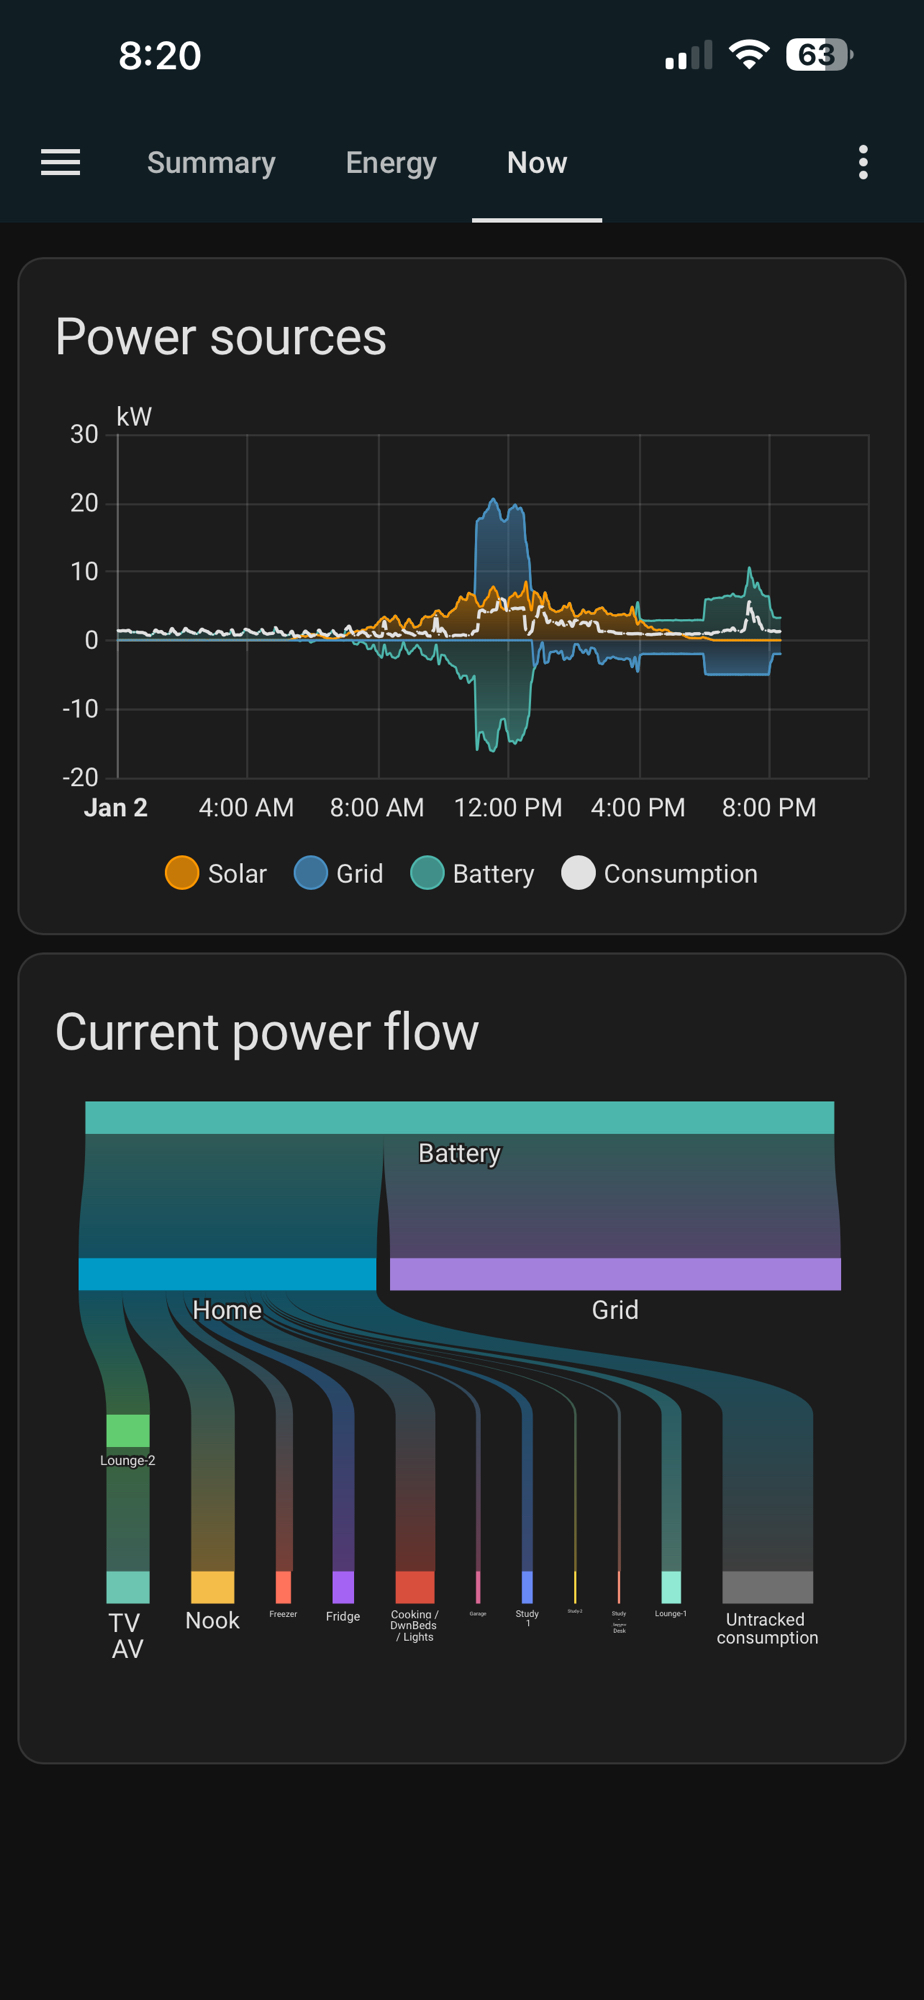Tap the Wi-Fi status icon
The width and height of the screenshot is (924, 2000).
748,55
